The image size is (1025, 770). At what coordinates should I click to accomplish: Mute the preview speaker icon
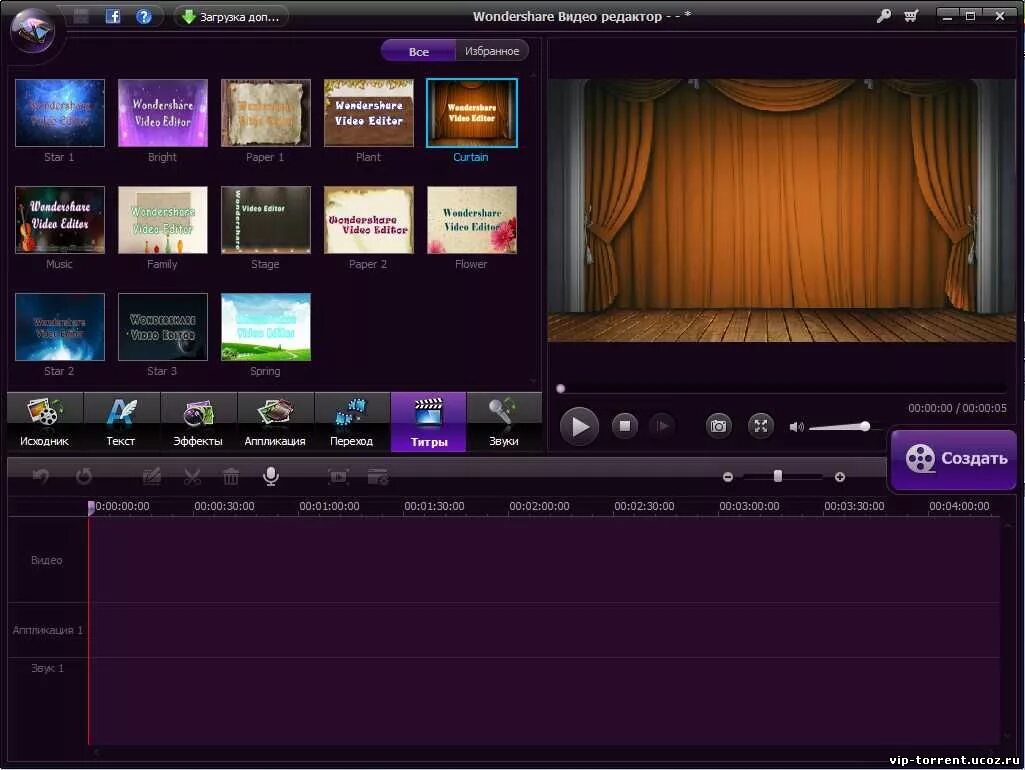click(796, 427)
